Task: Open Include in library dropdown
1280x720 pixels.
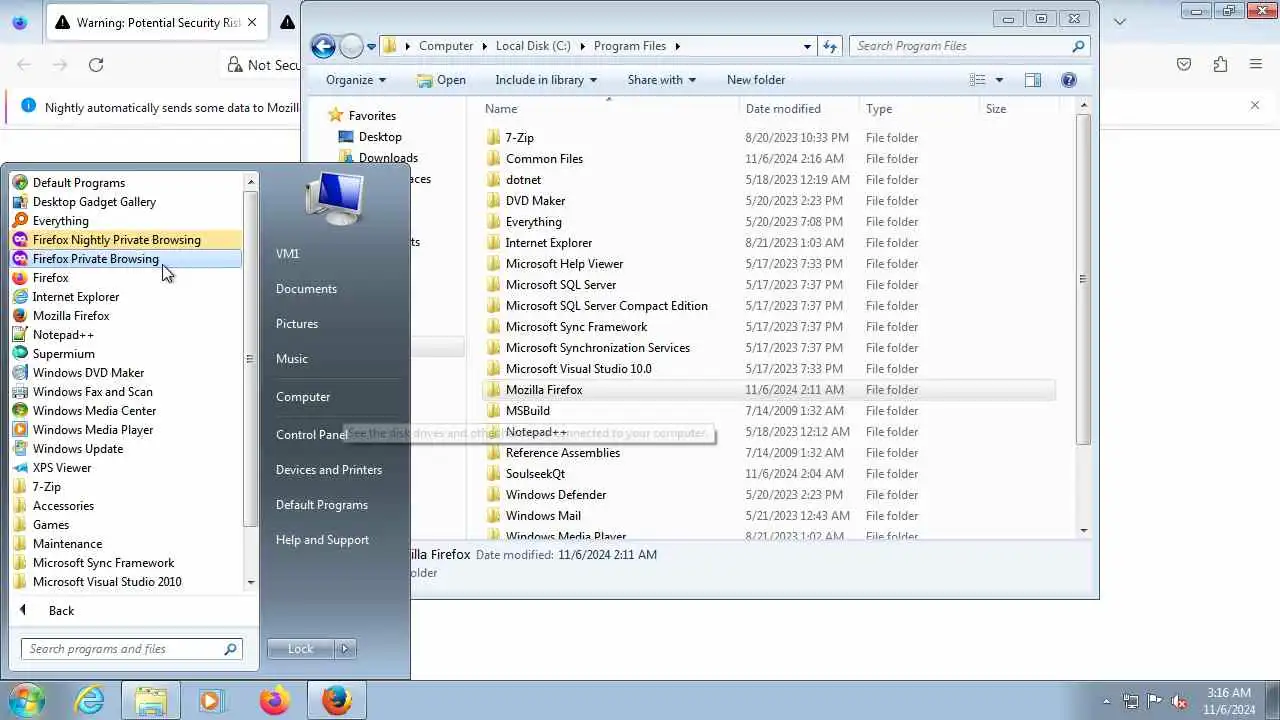Action: [x=546, y=80]
